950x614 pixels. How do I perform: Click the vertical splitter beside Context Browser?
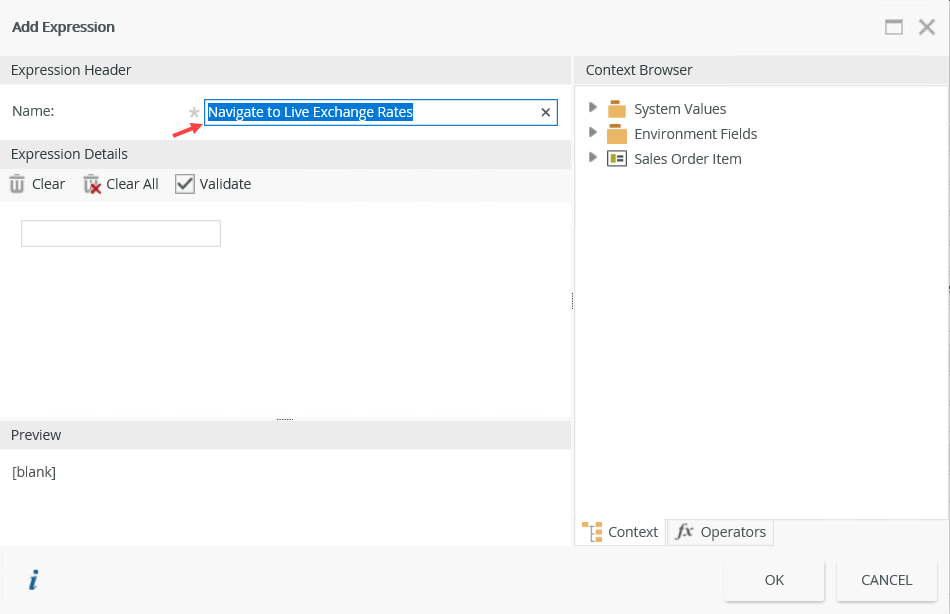click(x=572, y=300)
